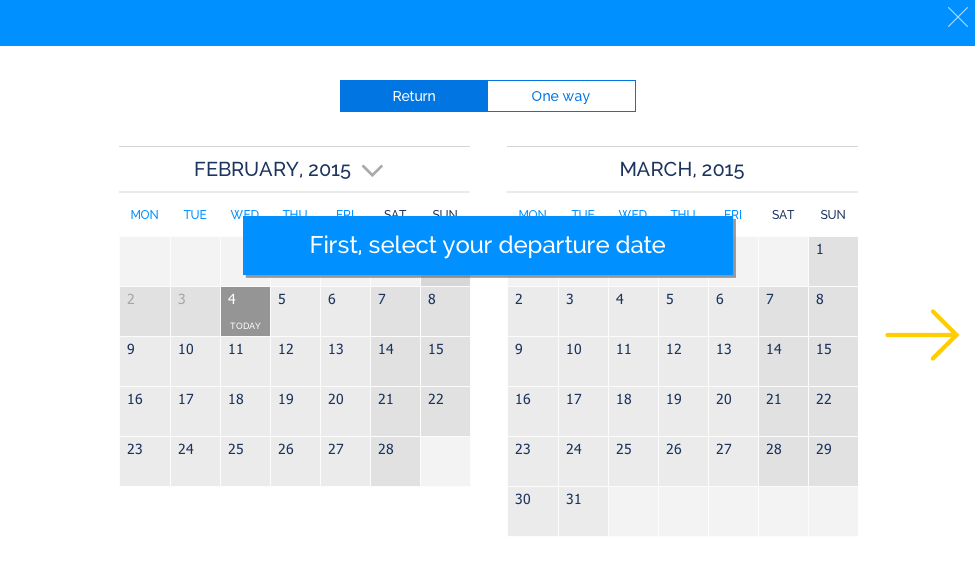The image size is (975, 579).
Task: Select February 20 date cell
Action: click(346, 411)
